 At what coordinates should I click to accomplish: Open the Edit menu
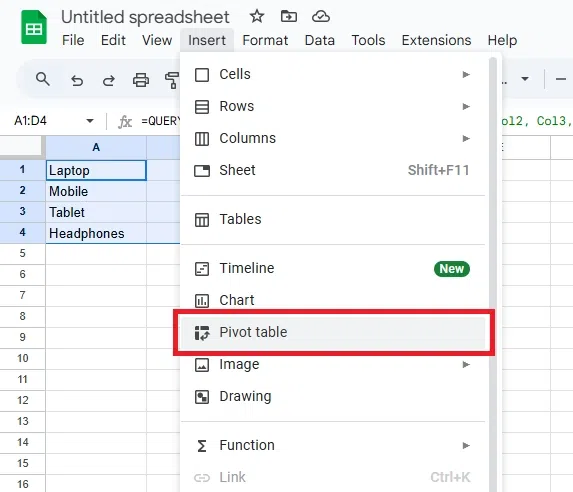click(x=113, y=40)
